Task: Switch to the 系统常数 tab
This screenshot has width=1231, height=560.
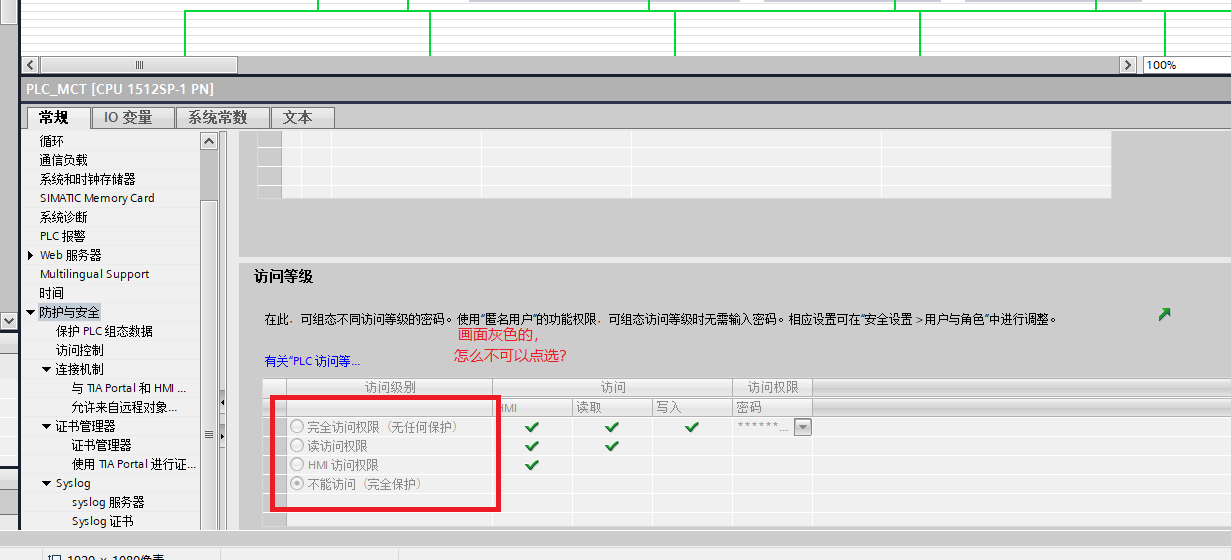Action: (217, 118)
